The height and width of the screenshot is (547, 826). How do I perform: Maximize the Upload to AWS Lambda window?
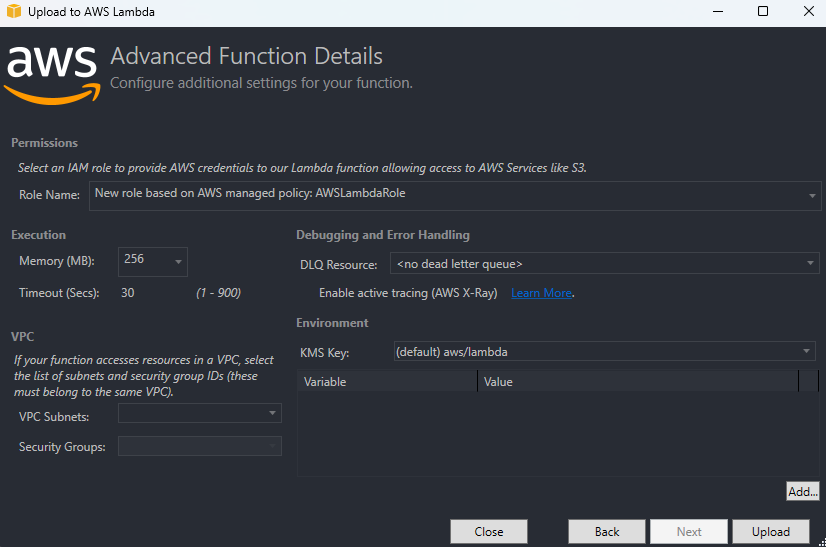pyautogui.click(x=763, y=12)
